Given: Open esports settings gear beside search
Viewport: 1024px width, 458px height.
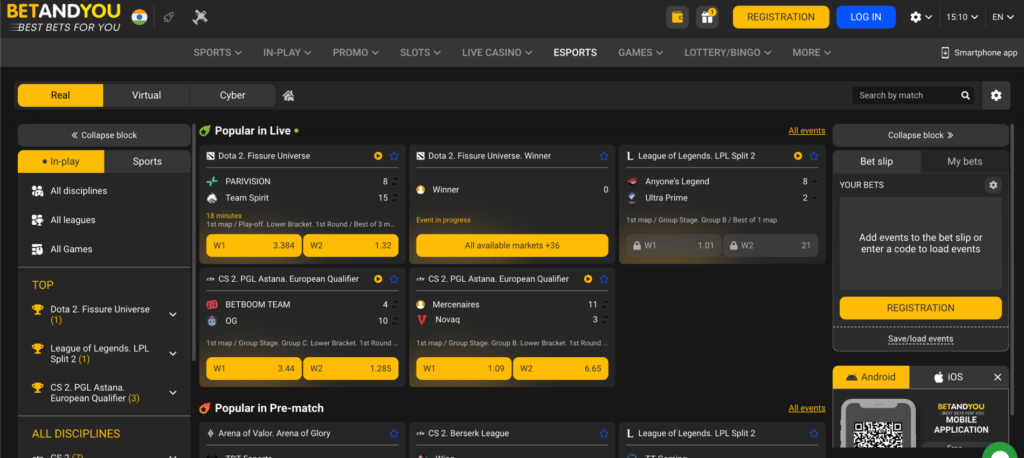Looking at the screenshot, I should pos(995,95).
